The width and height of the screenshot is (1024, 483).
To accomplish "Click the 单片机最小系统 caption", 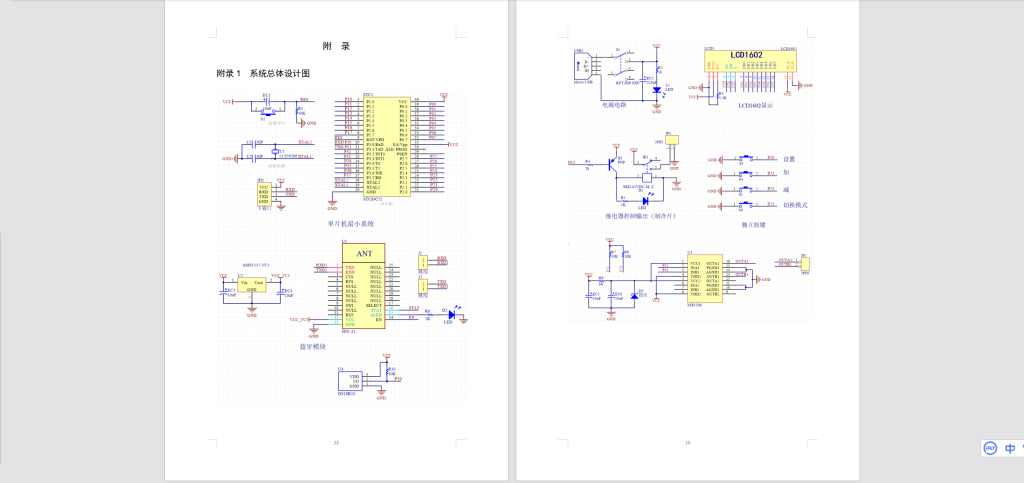I will [351, 224].
